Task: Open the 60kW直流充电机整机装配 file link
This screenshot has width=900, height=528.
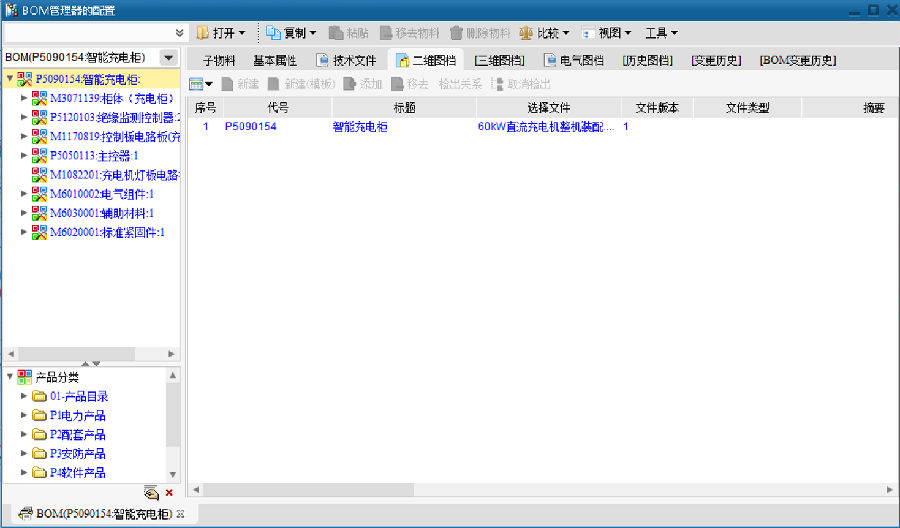Action: pyautogui.click(x=546, y=126)
